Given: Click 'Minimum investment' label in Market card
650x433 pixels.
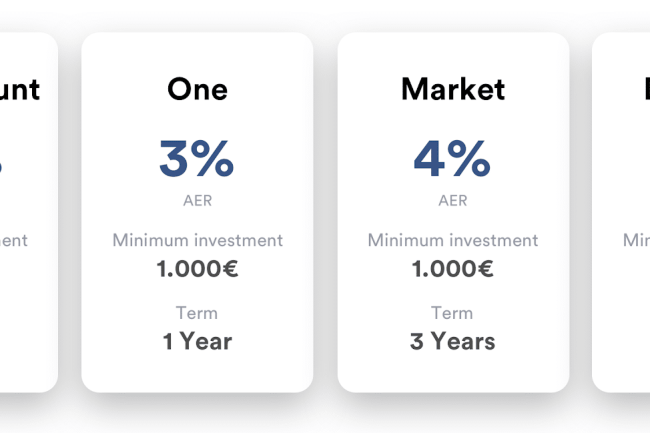Looking at the screenshot, I should click(453, 240).
